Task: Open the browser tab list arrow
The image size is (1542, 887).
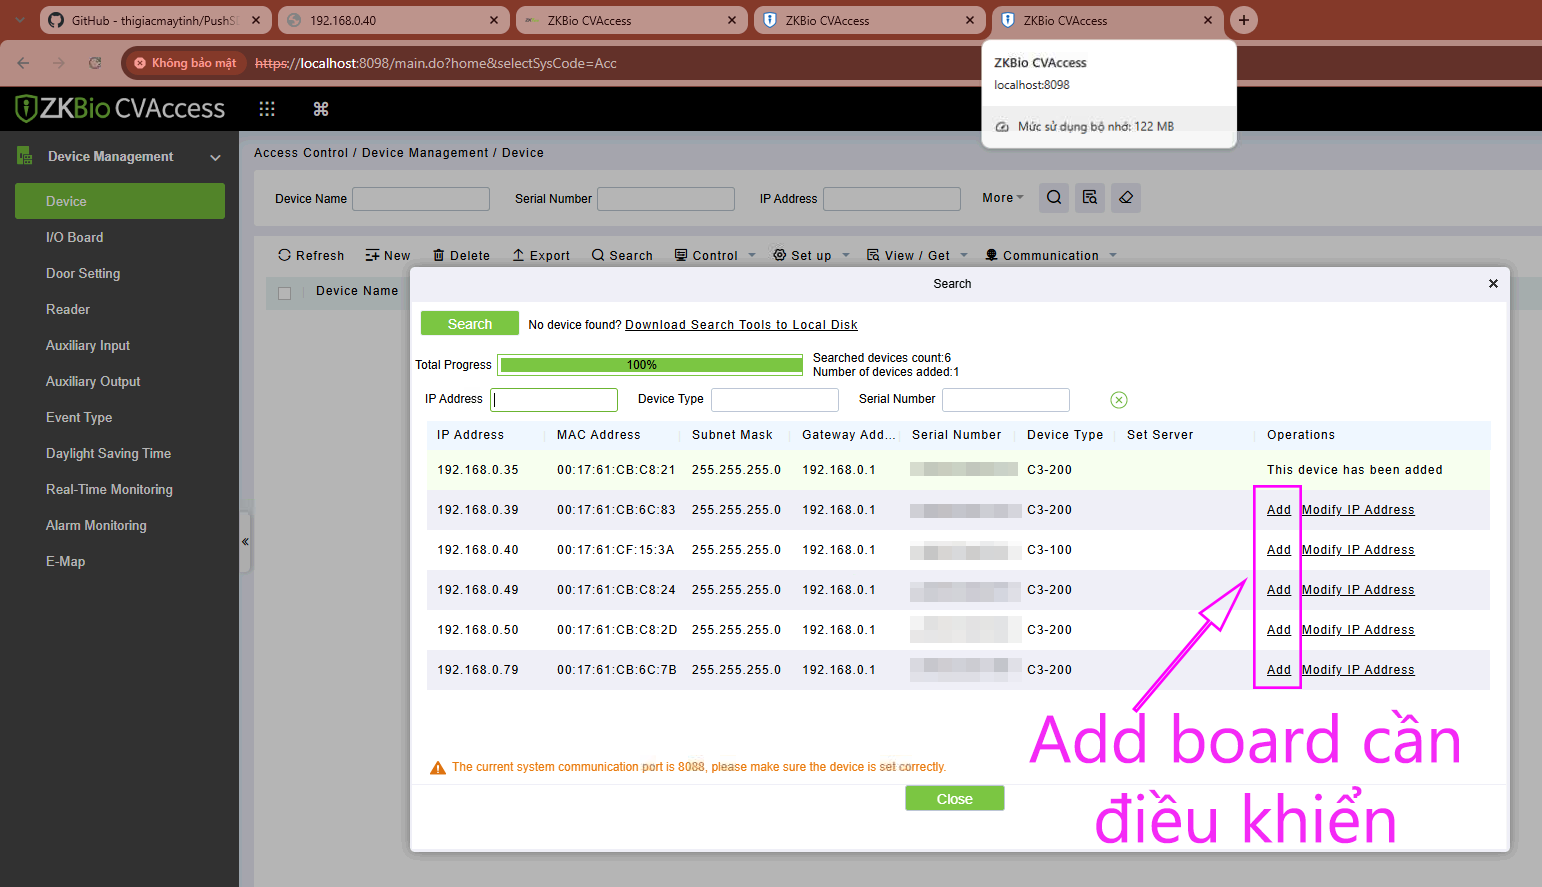Action: point(20,20)
